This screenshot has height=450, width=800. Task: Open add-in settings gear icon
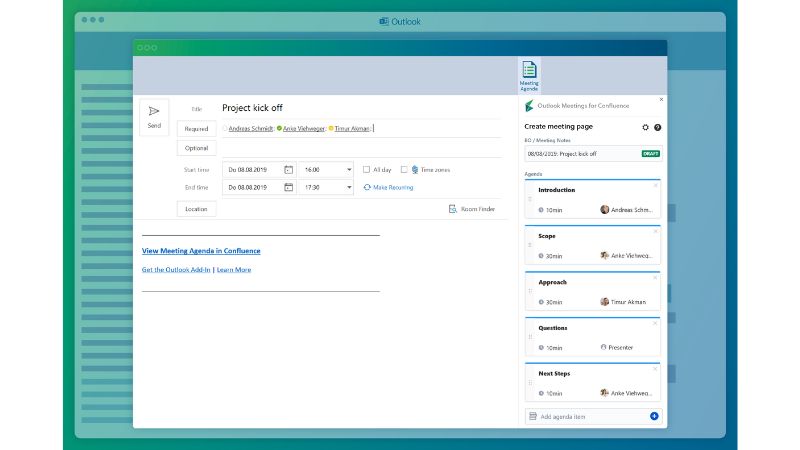tap(645, 127)
